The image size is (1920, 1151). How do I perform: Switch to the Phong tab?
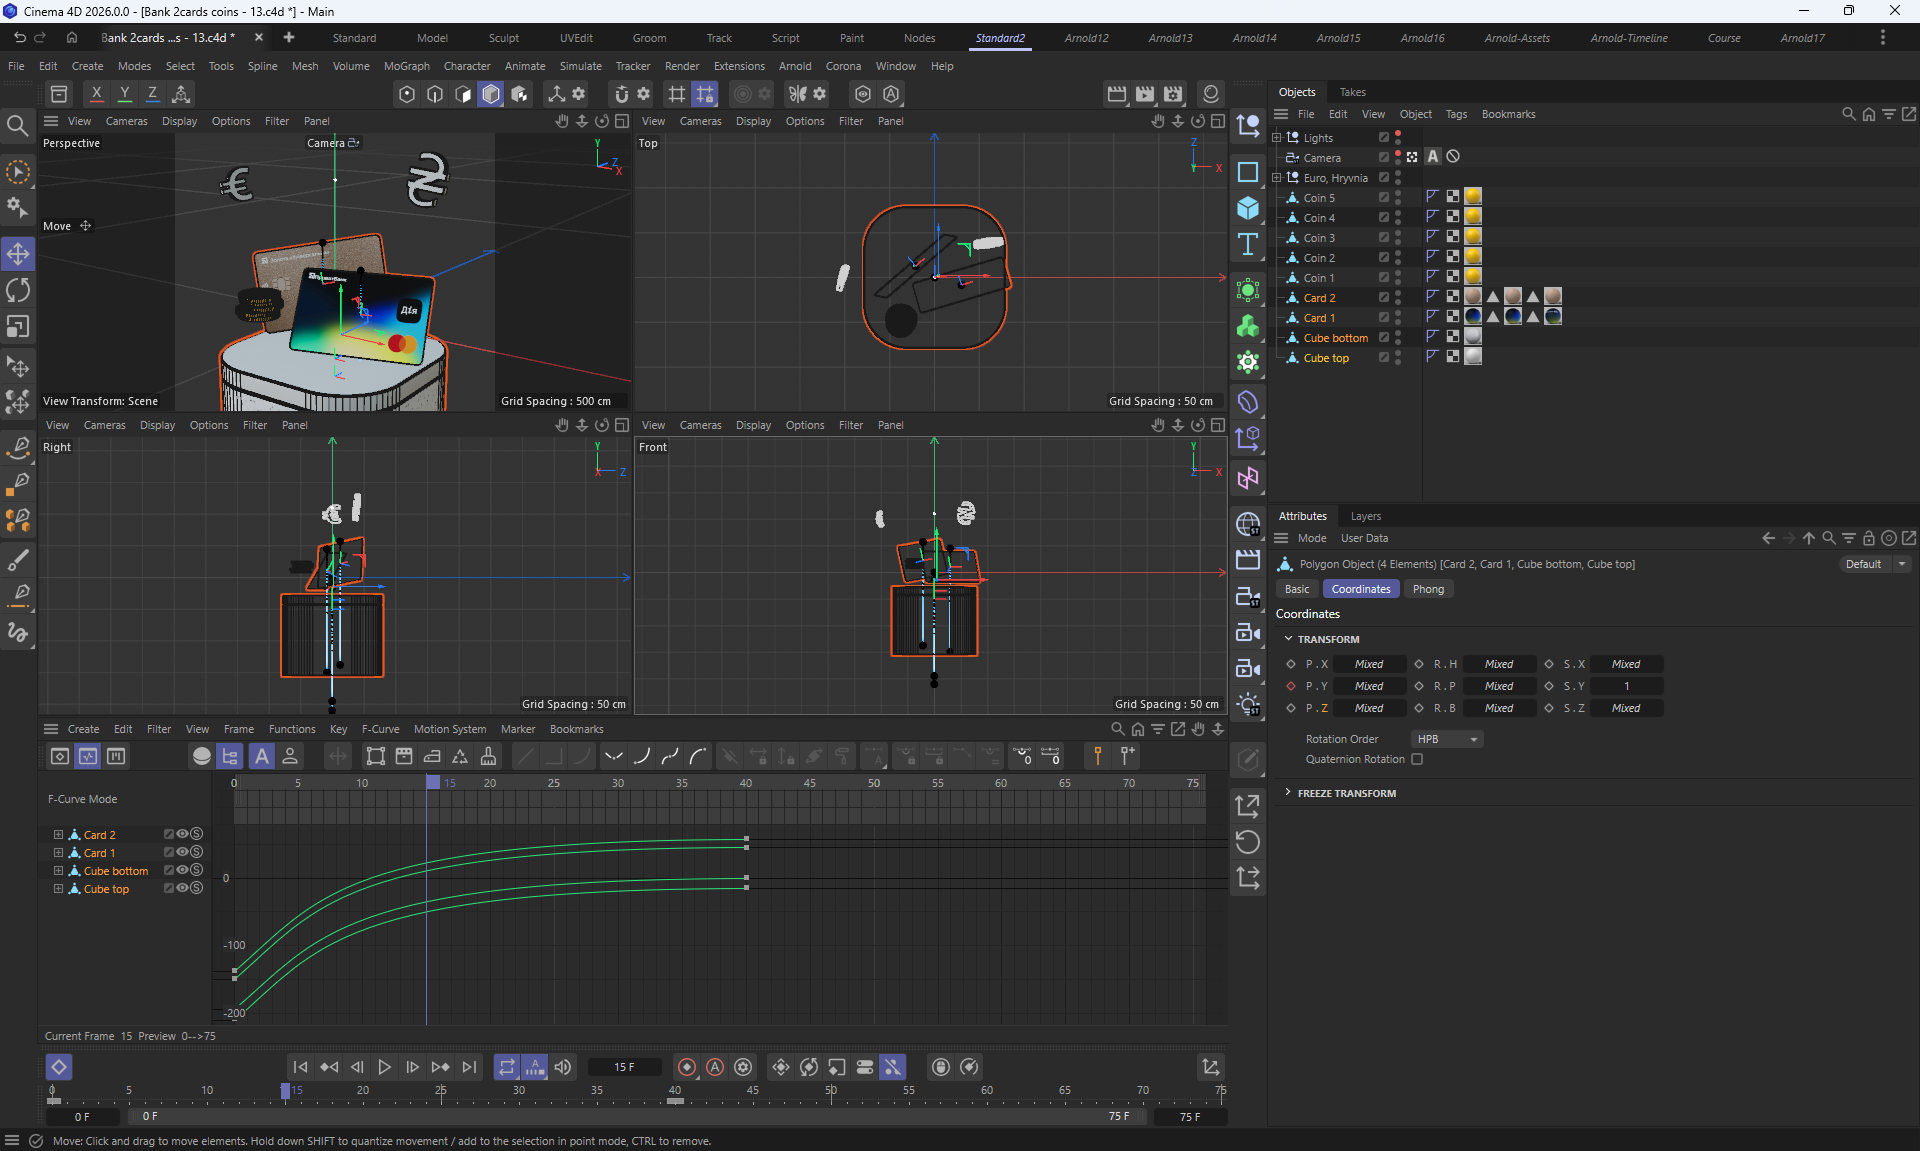(x=1428, y=589)
